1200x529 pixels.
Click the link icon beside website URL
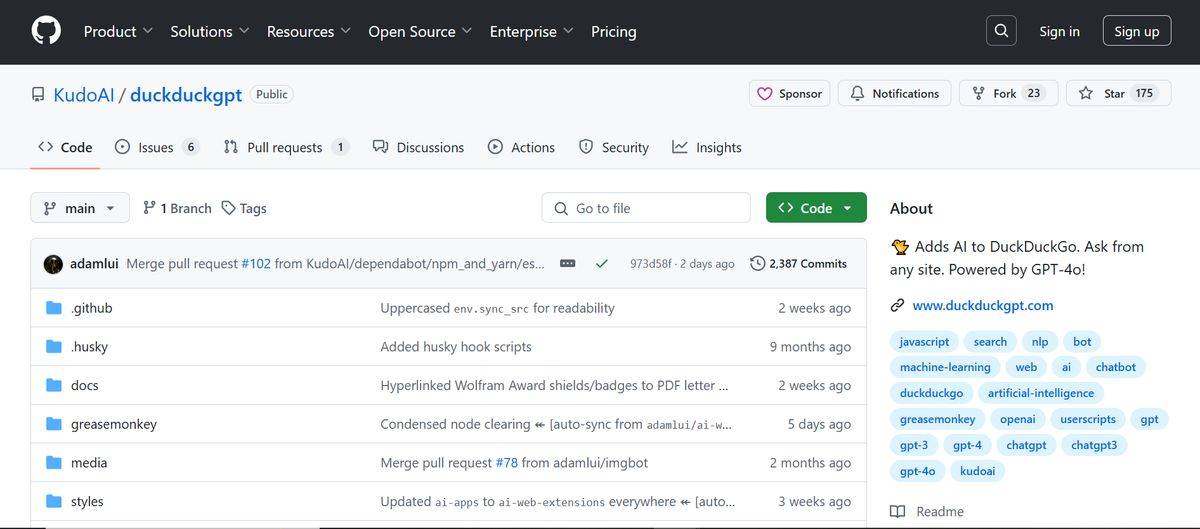coord(898,306)
